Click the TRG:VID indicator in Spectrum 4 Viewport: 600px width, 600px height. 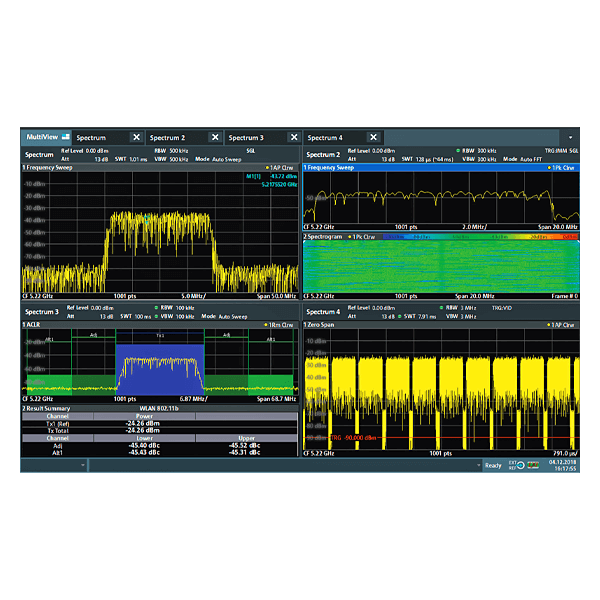click(x=502, y=308)
